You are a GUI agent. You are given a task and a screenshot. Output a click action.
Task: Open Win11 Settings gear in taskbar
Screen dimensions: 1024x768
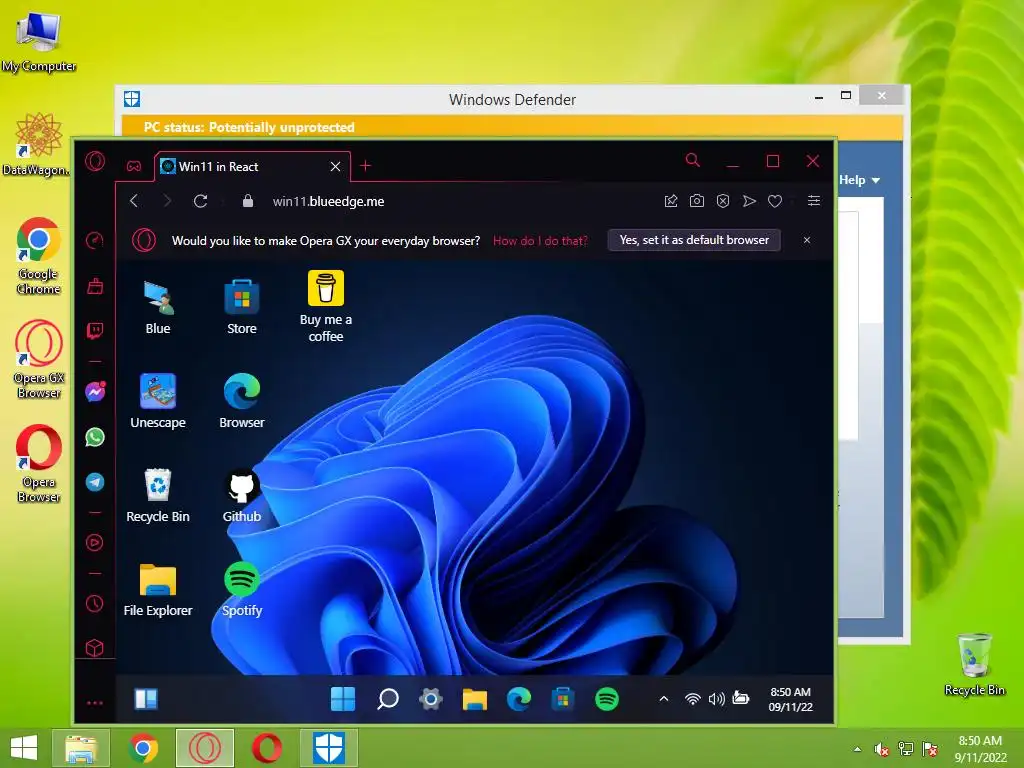pyautogui.click(x=431, y=699)
